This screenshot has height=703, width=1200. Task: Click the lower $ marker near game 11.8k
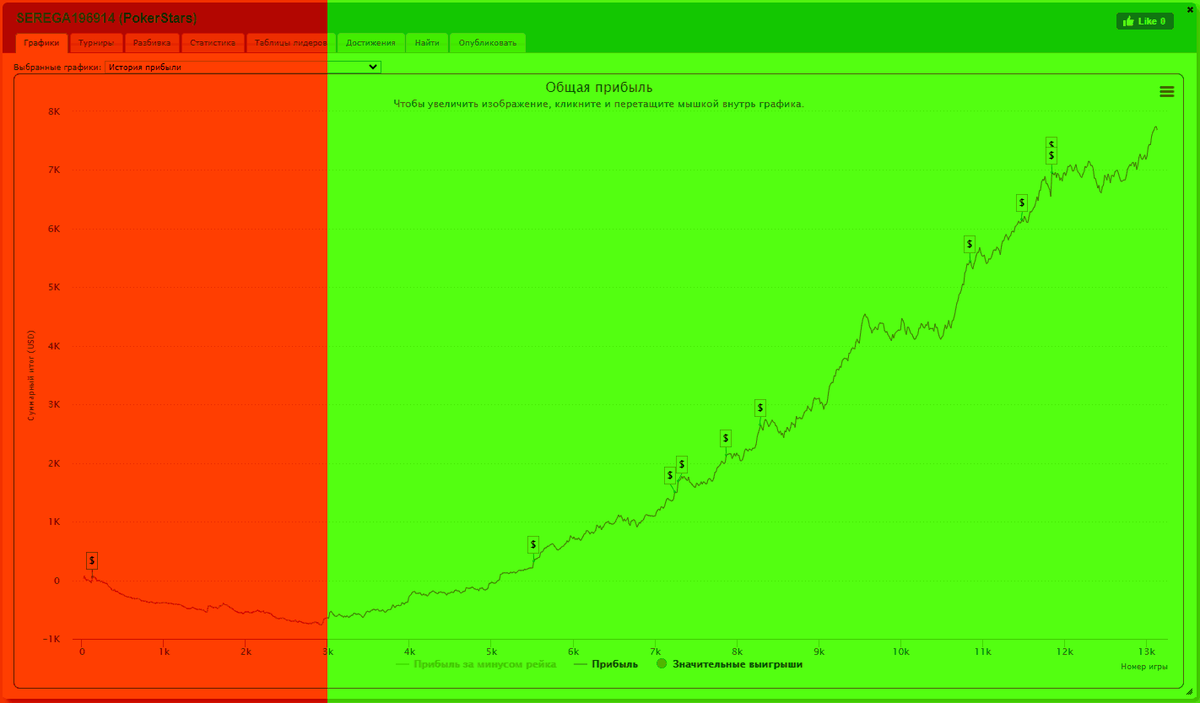(1052, 155)
